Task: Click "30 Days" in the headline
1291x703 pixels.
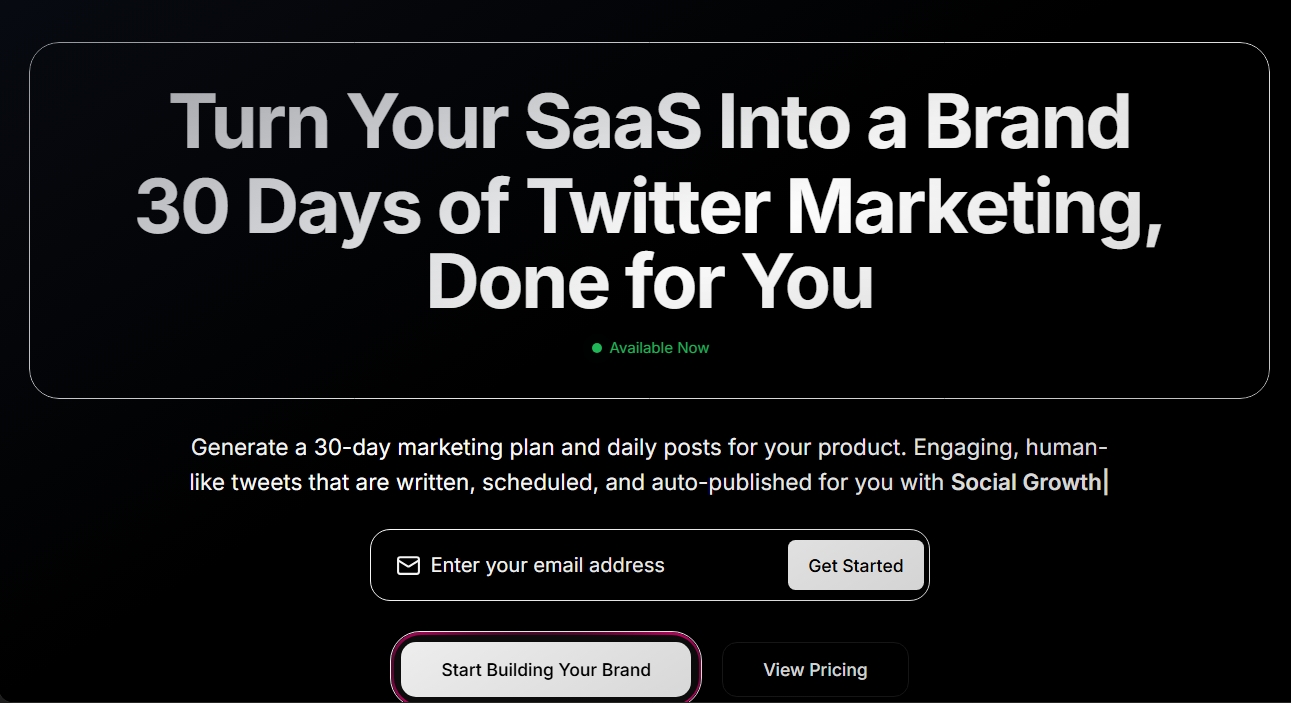Action: pyautogui.click(x=278, y=206)
